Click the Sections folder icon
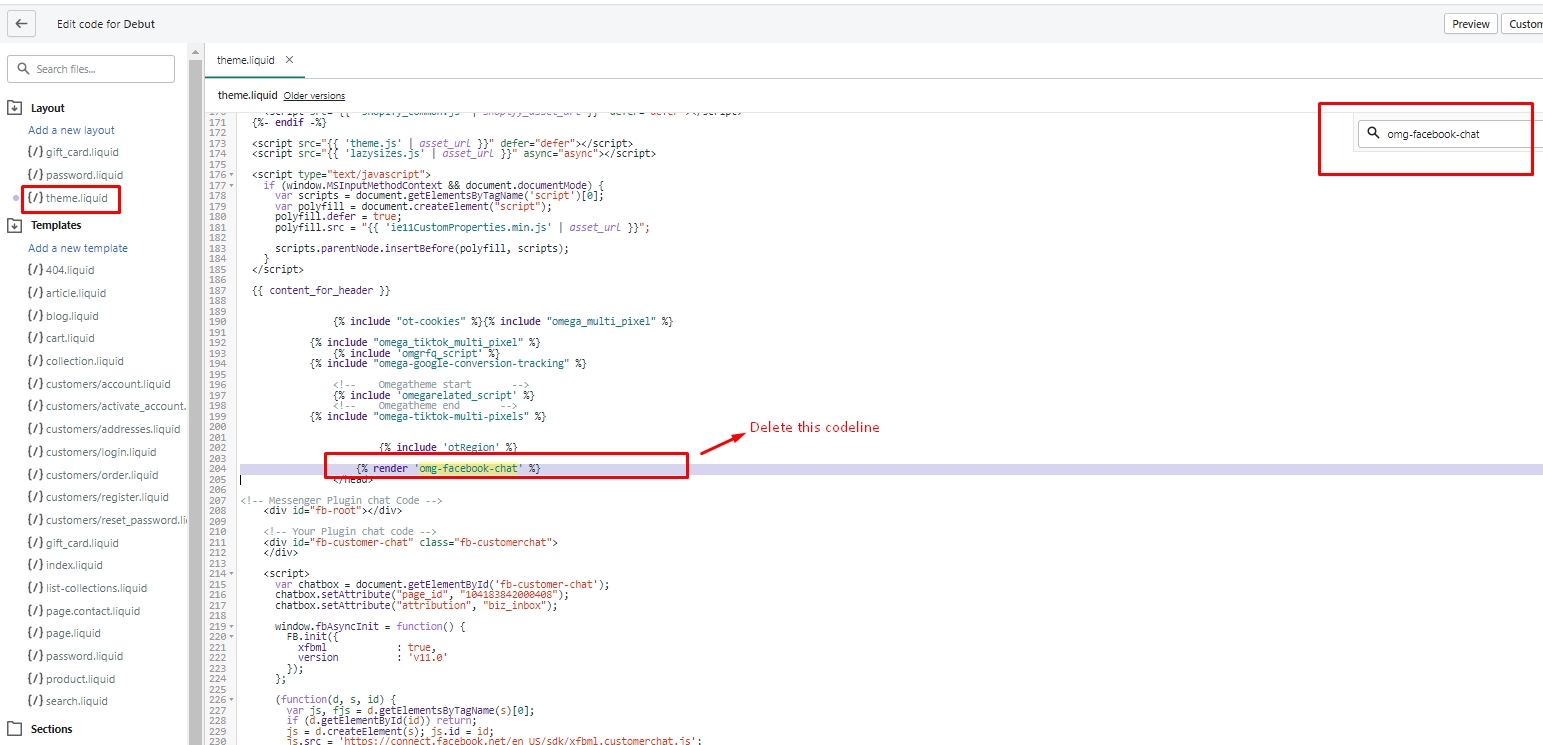The width and height of the screenshot is (1543, 745). pyautogui.click(x=15, y=729)
